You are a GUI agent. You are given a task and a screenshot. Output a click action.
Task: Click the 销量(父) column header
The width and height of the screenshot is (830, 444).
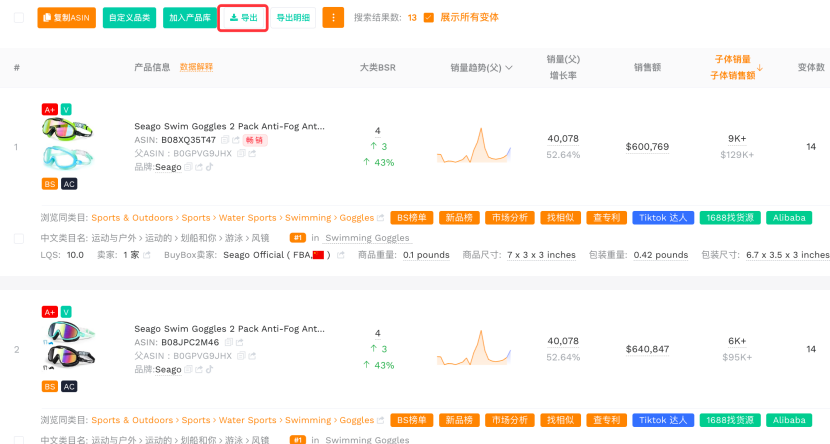[x=563, y=59]
